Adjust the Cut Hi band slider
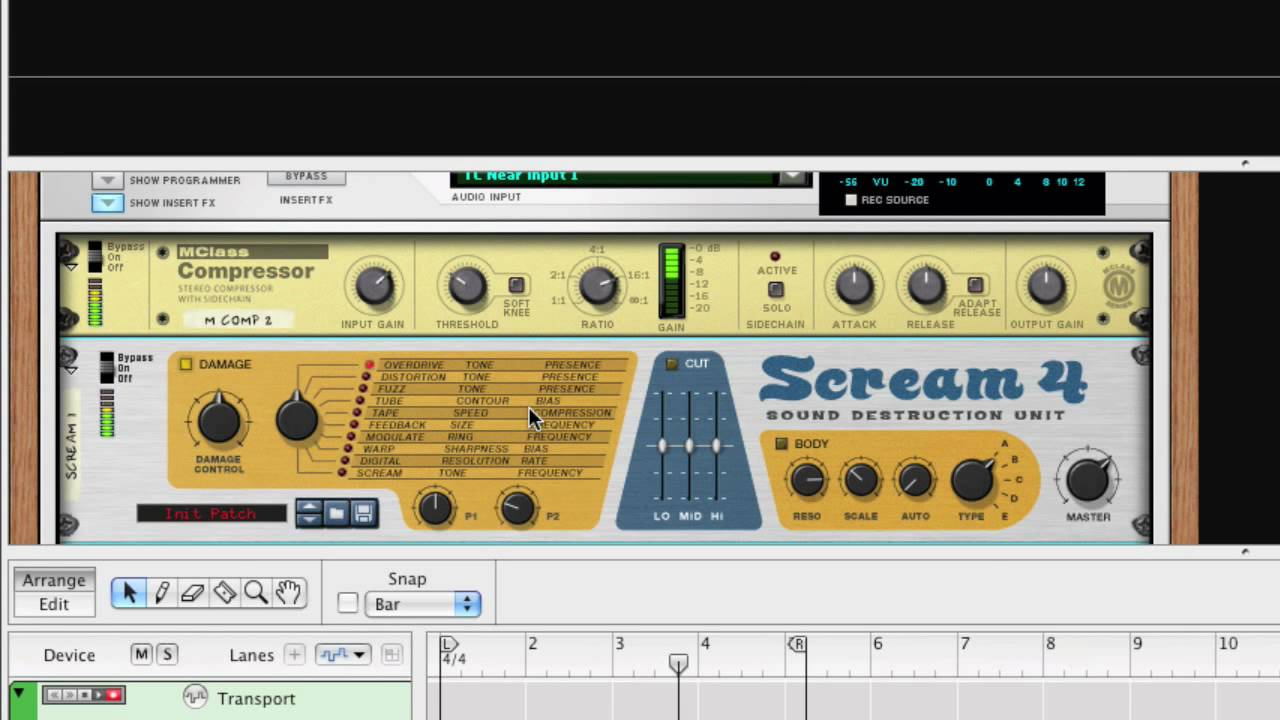Viewport: 1280px width, 720px height. click(x=716, y=445)
